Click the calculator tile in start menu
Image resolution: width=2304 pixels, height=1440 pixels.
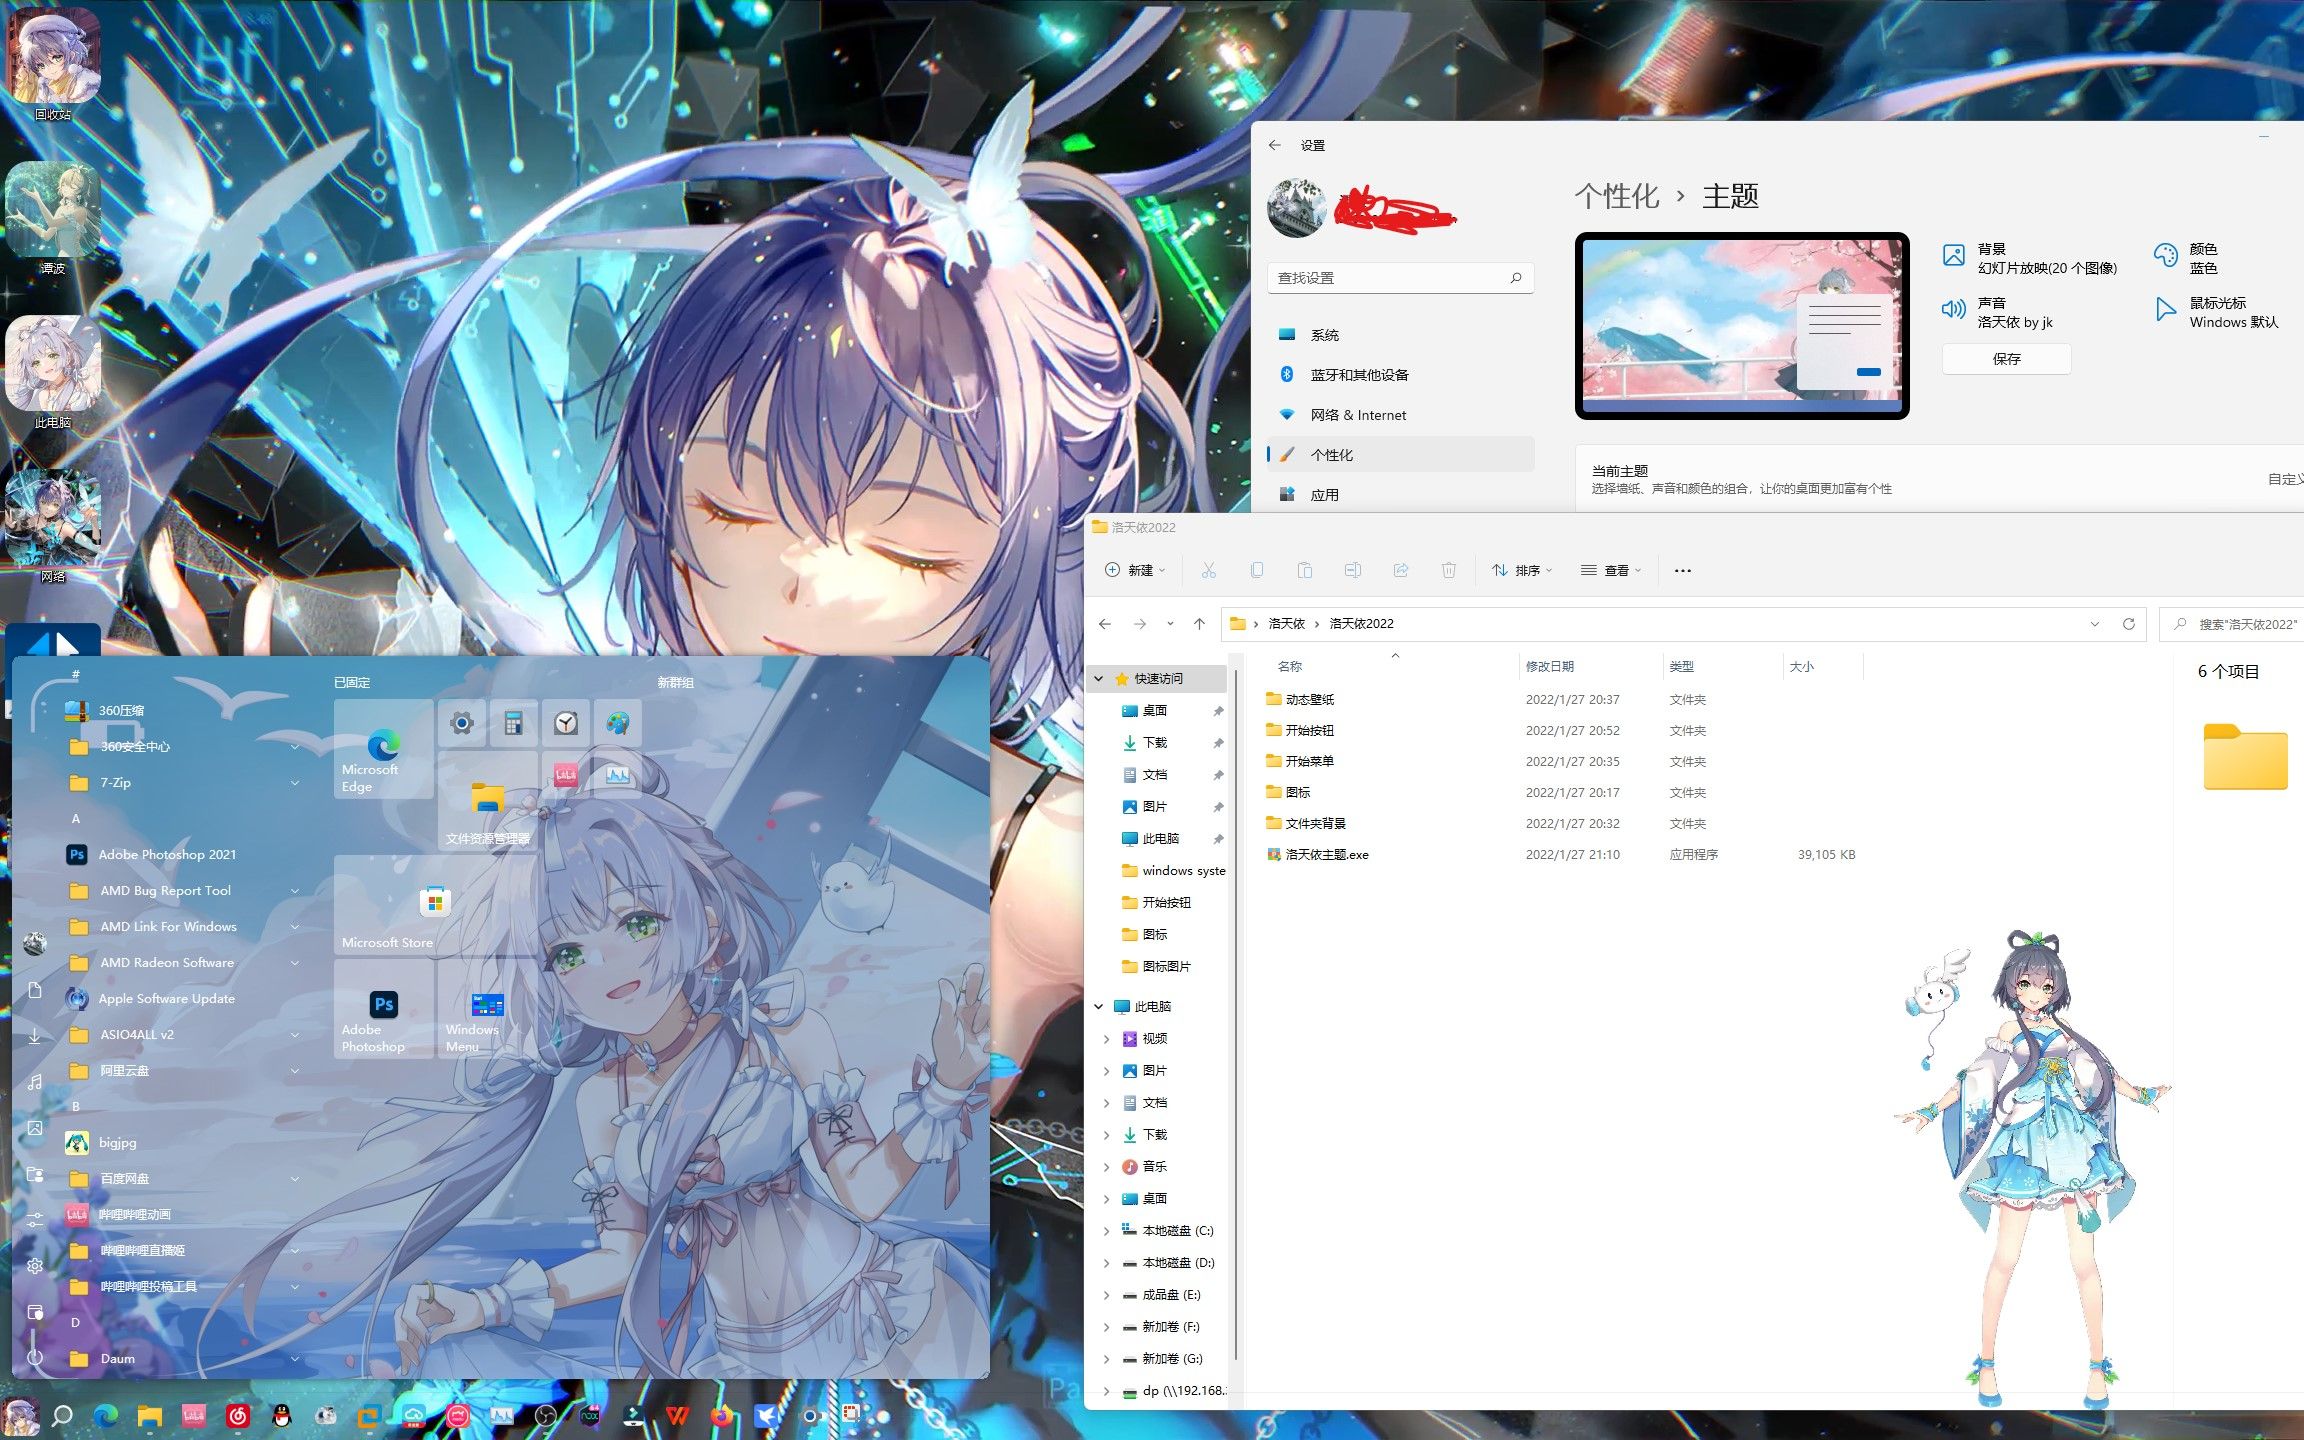(514, 723)
